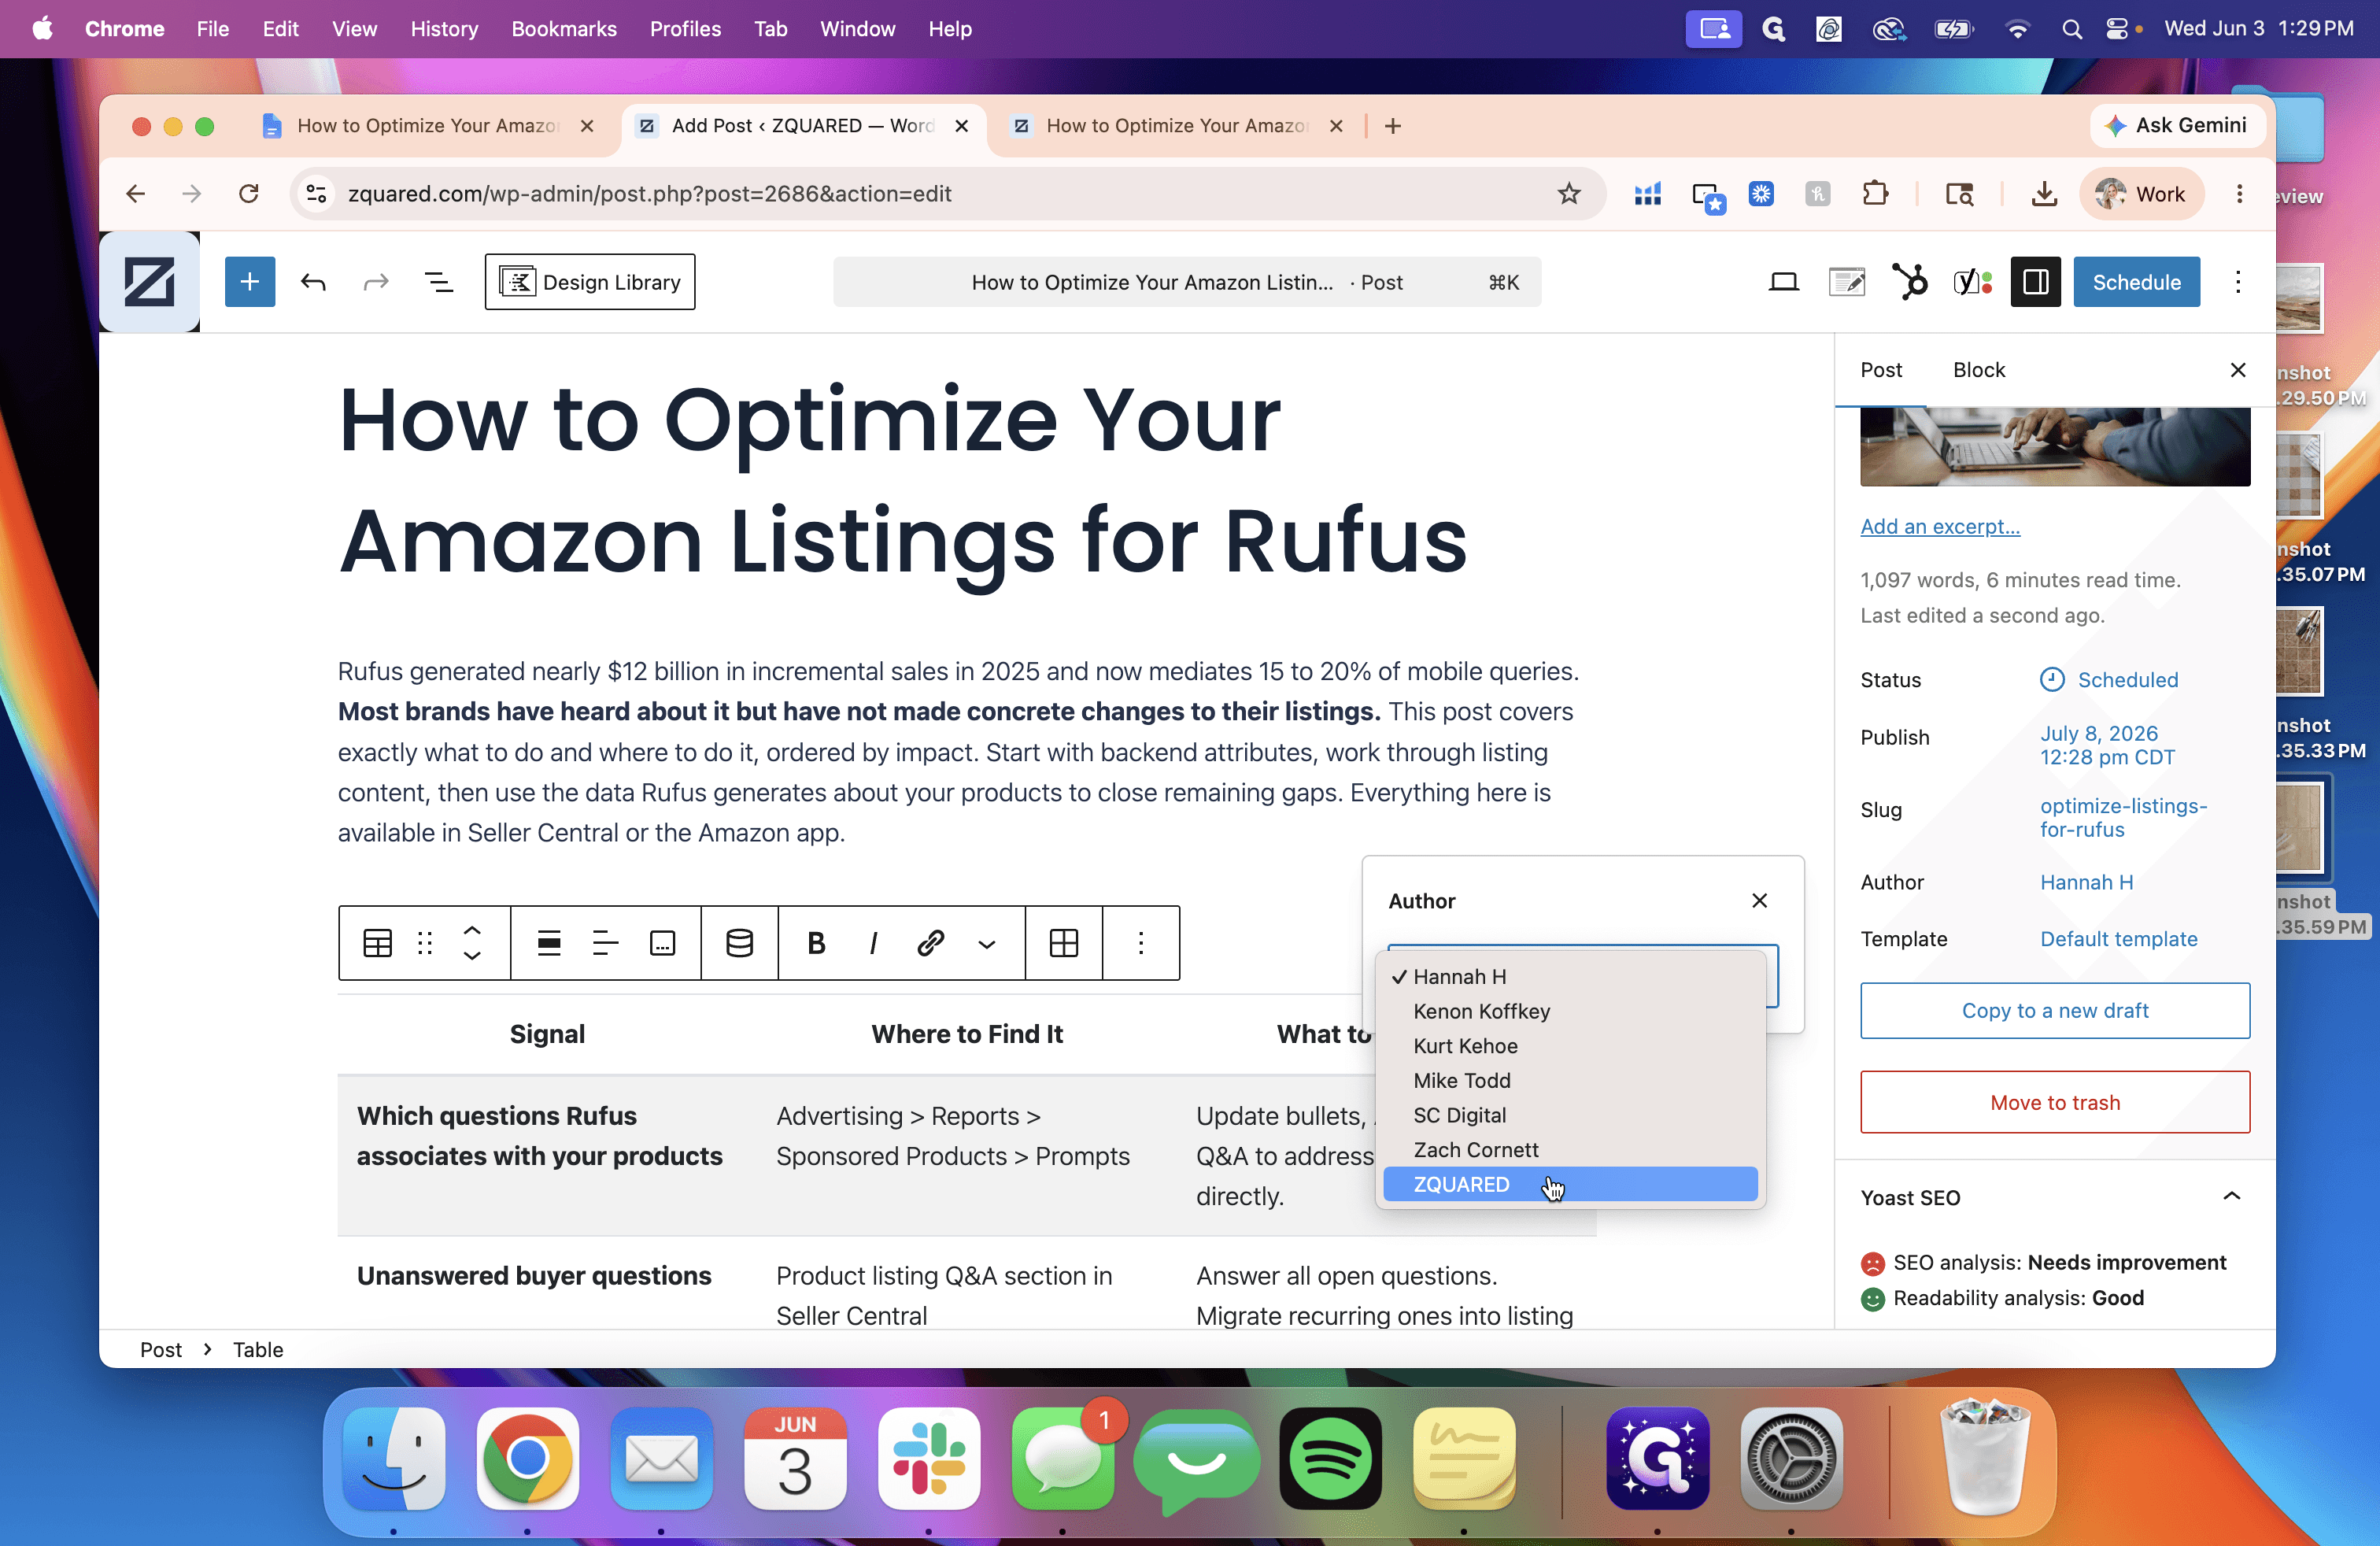
Task: Switch to the Post sidebar tab
Action: click(1881, 370)
